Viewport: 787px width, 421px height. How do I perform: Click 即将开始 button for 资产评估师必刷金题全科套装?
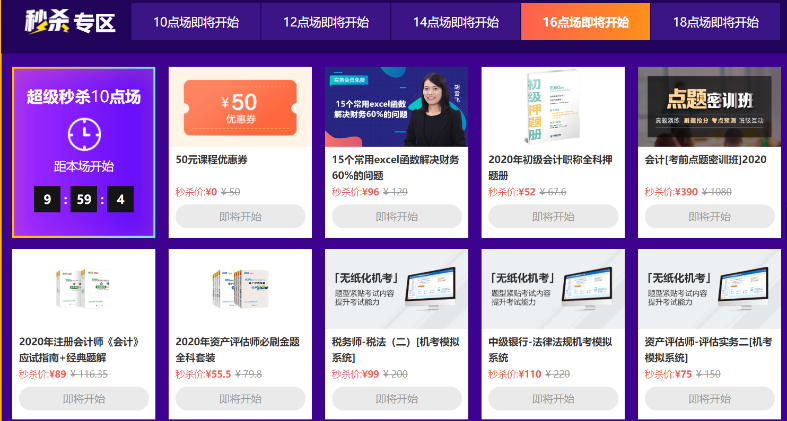(x=240, y=398)
